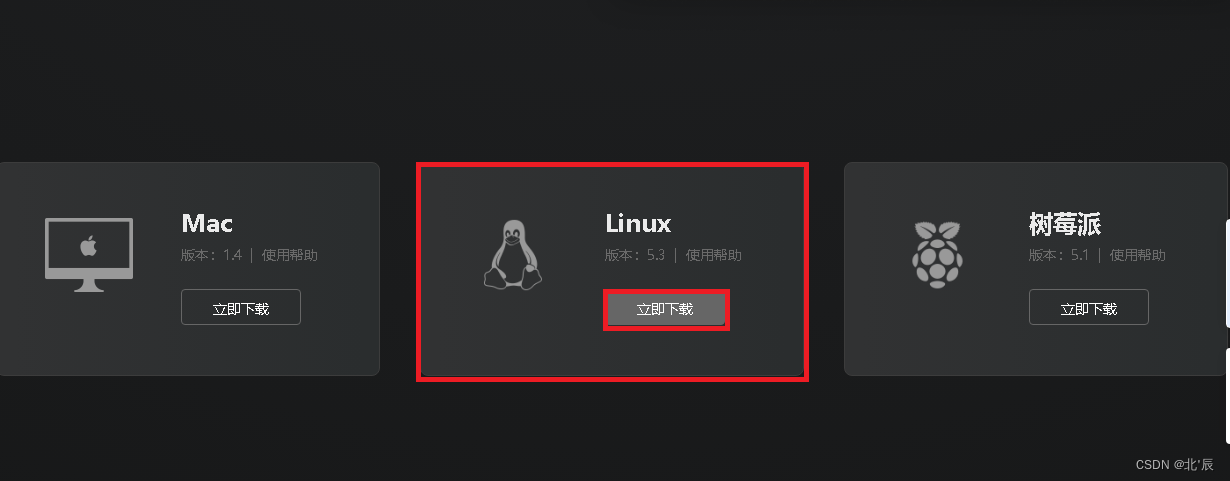Image resolution: width=1230 pixels, height=481 pixels.
Task: Open 使用帮助 link for Mac
Action: click(290, 255)
